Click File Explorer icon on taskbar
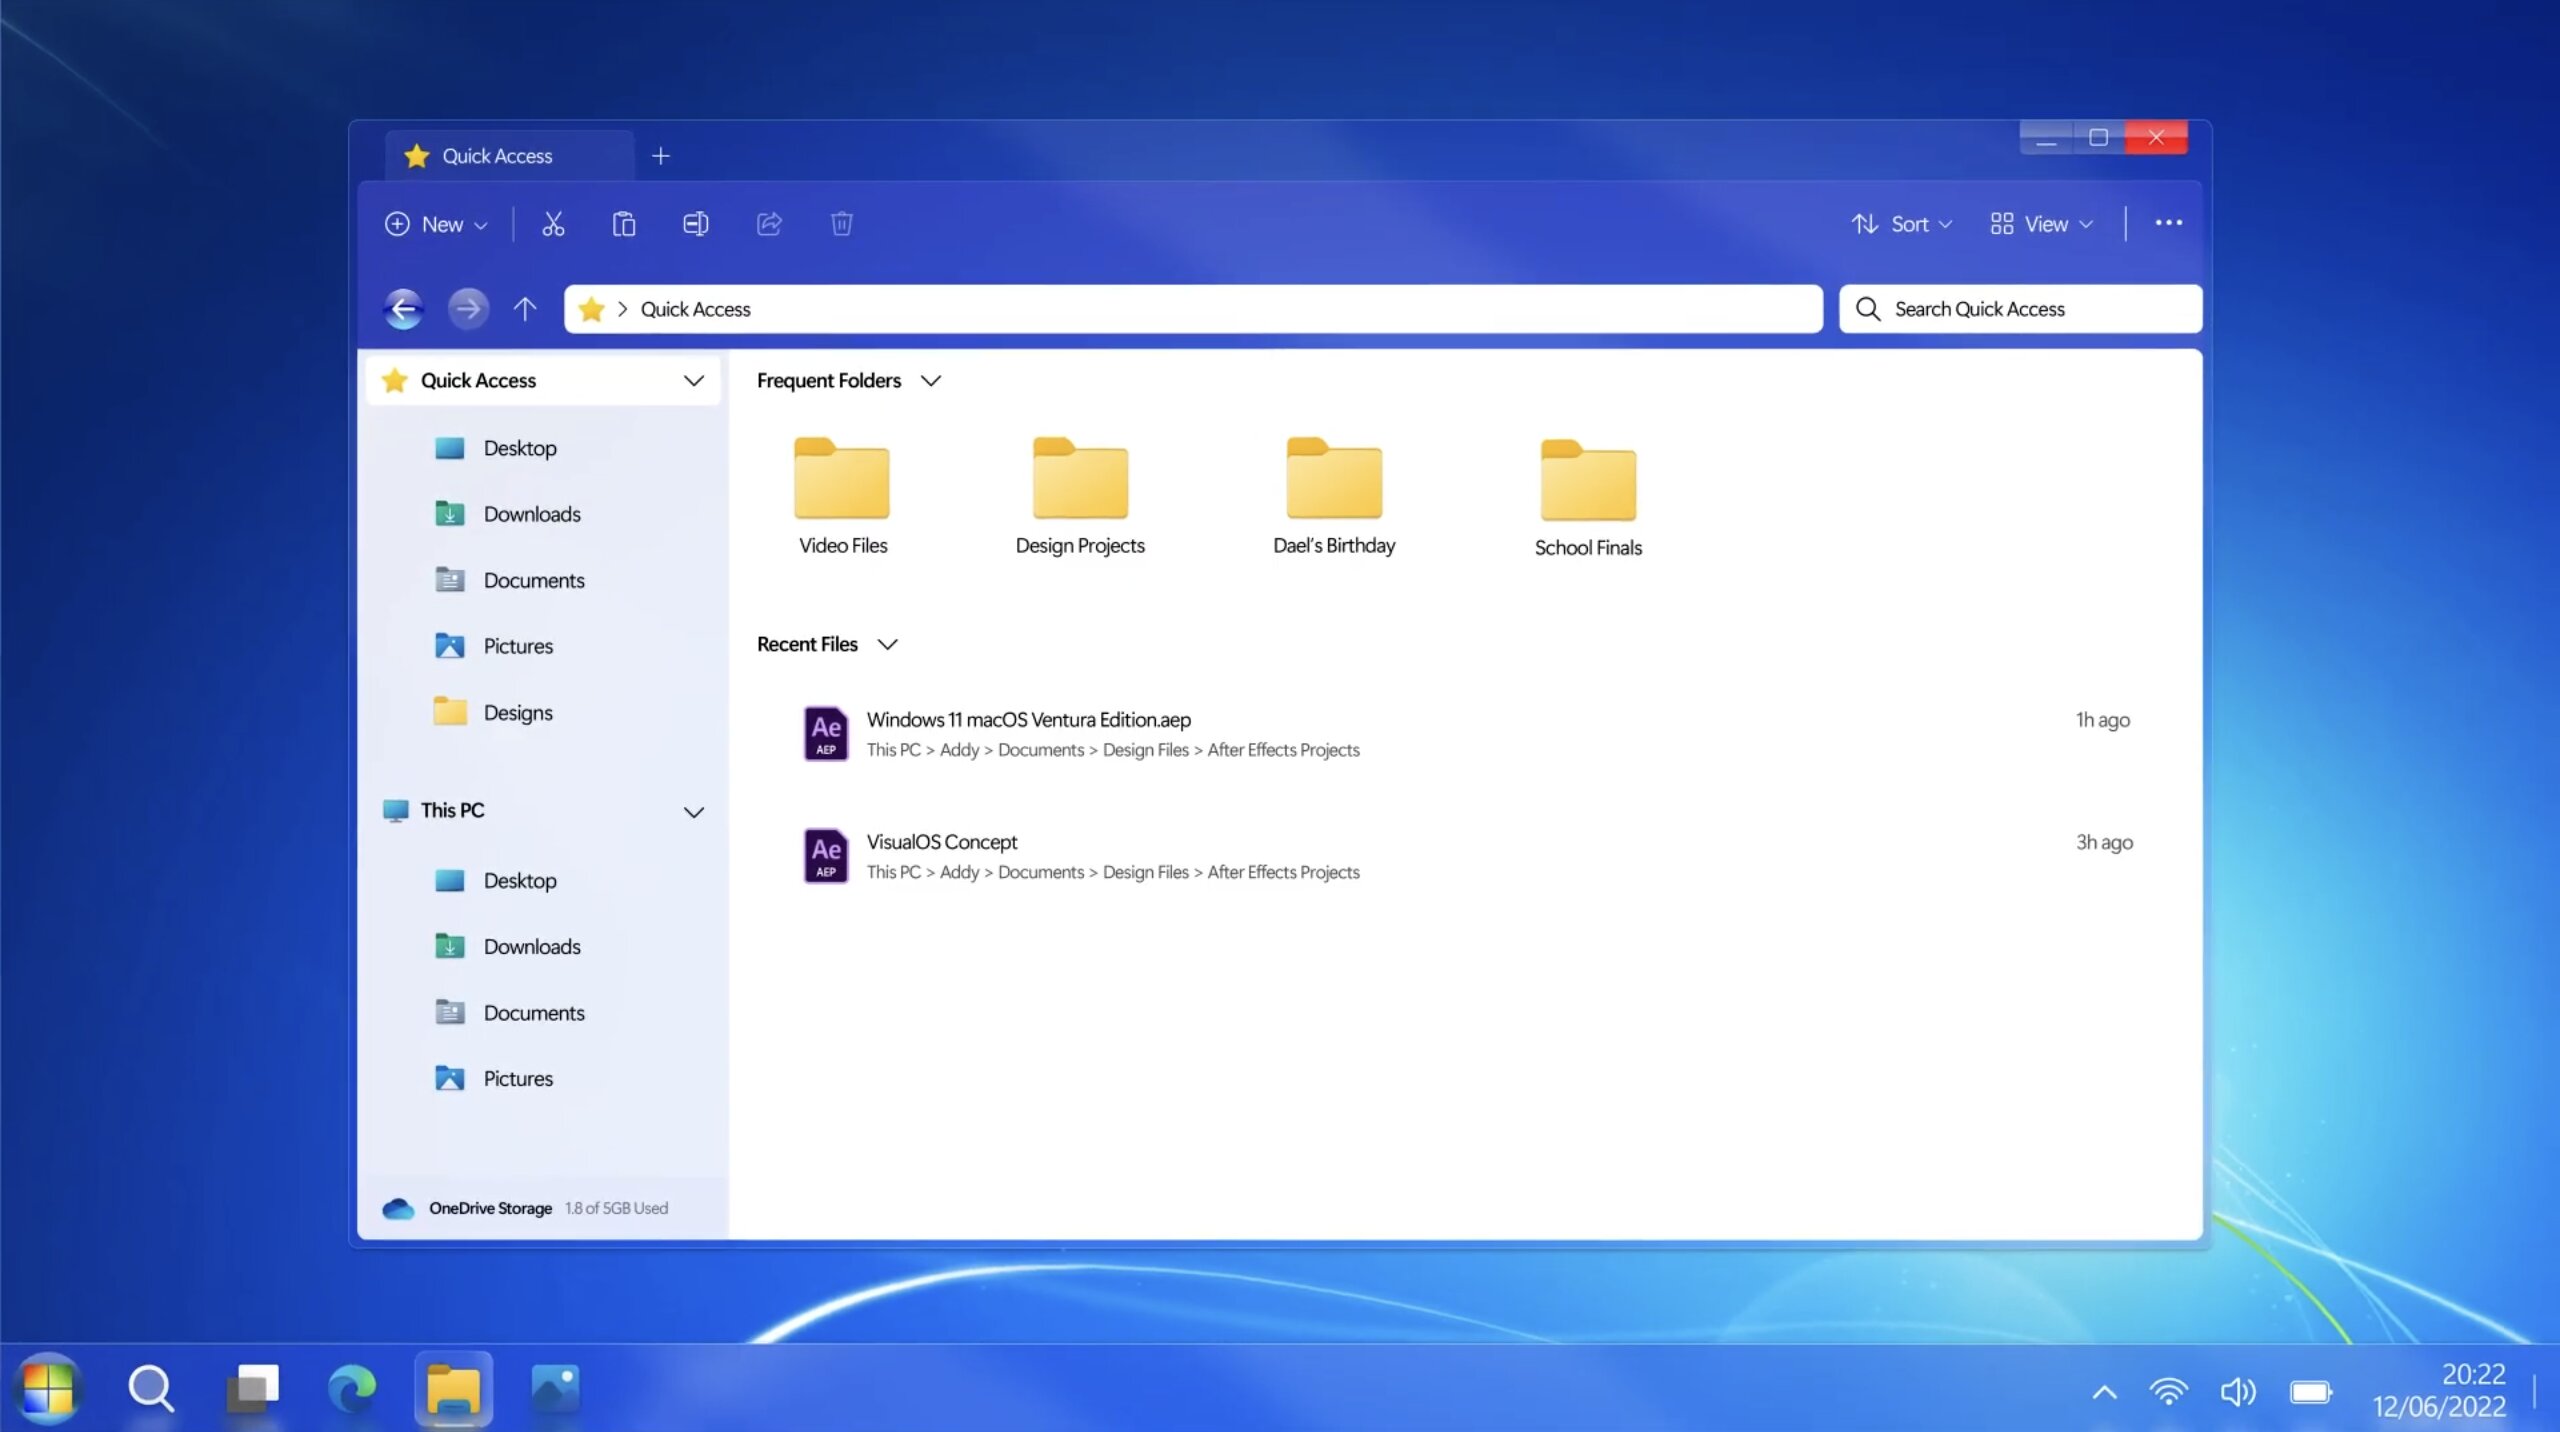Image resolution: width=2560 pixels, height=1432 pixels. [454, 1389]
